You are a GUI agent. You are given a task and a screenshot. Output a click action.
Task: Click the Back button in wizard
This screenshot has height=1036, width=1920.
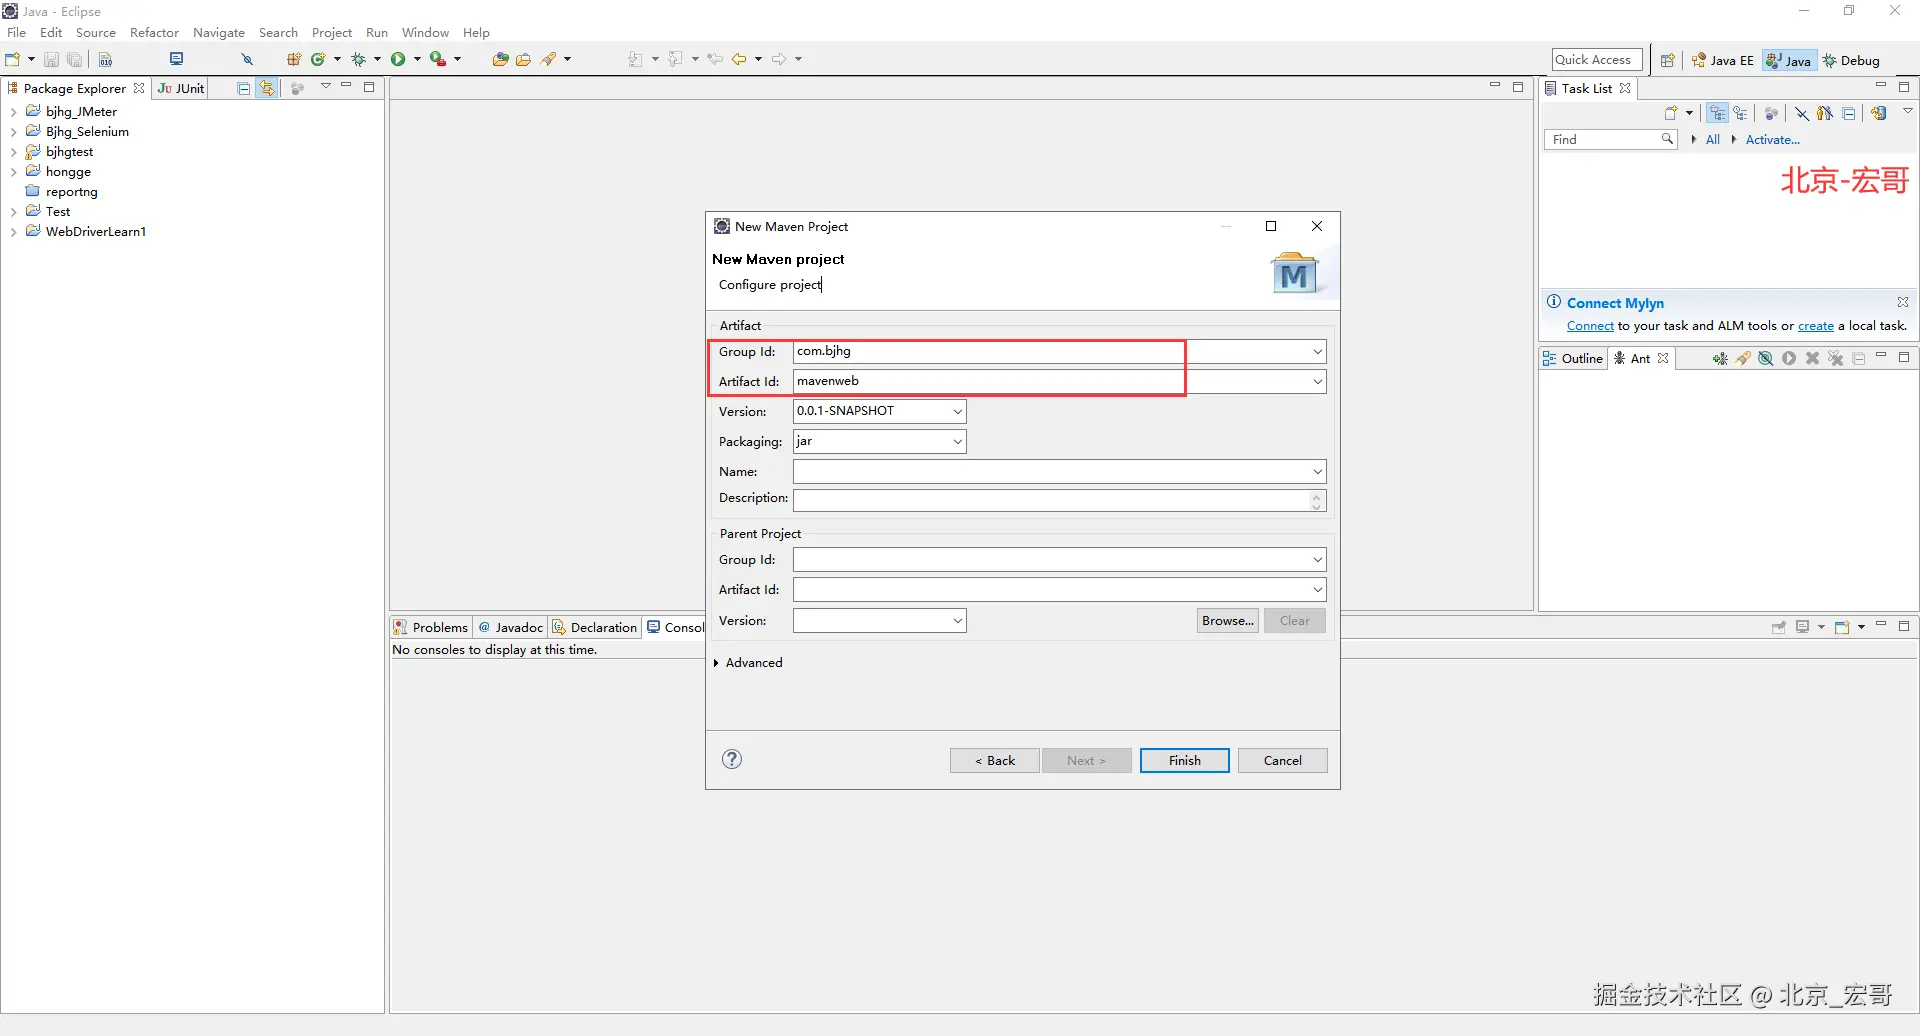(995, 761)
